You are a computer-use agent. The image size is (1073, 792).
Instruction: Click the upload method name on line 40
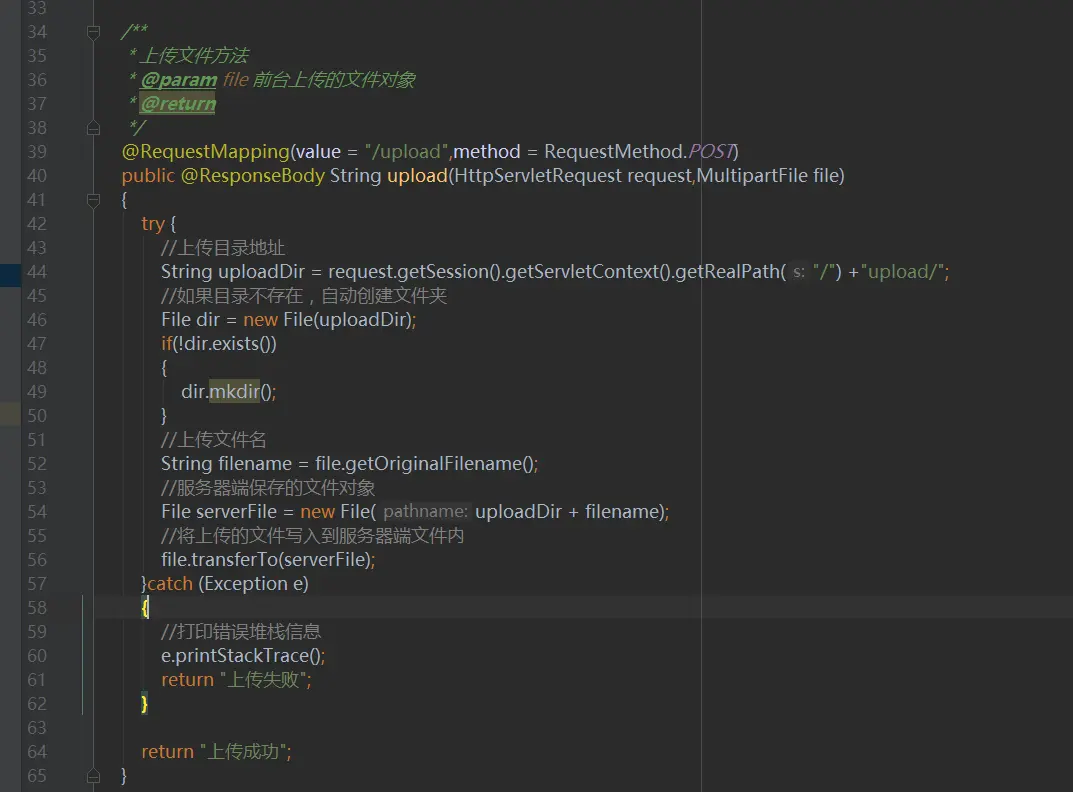click(x=417, y=176)
